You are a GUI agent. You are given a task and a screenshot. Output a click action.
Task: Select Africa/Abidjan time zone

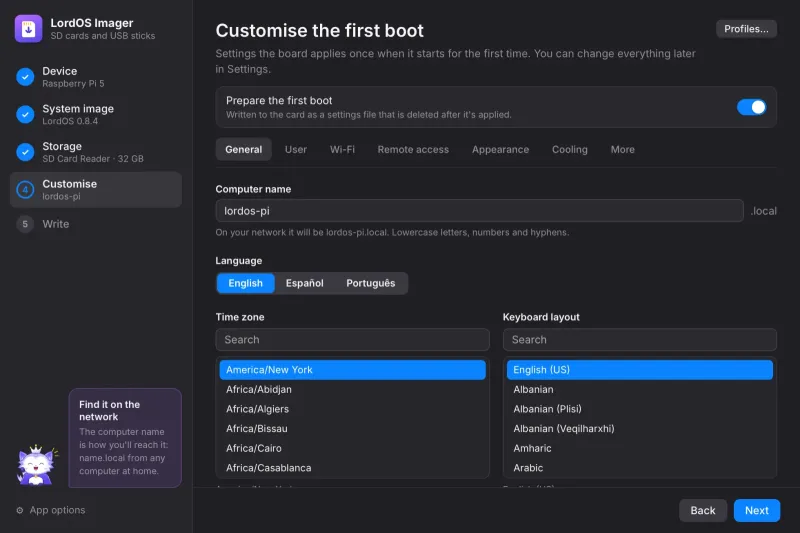(353, 390)
